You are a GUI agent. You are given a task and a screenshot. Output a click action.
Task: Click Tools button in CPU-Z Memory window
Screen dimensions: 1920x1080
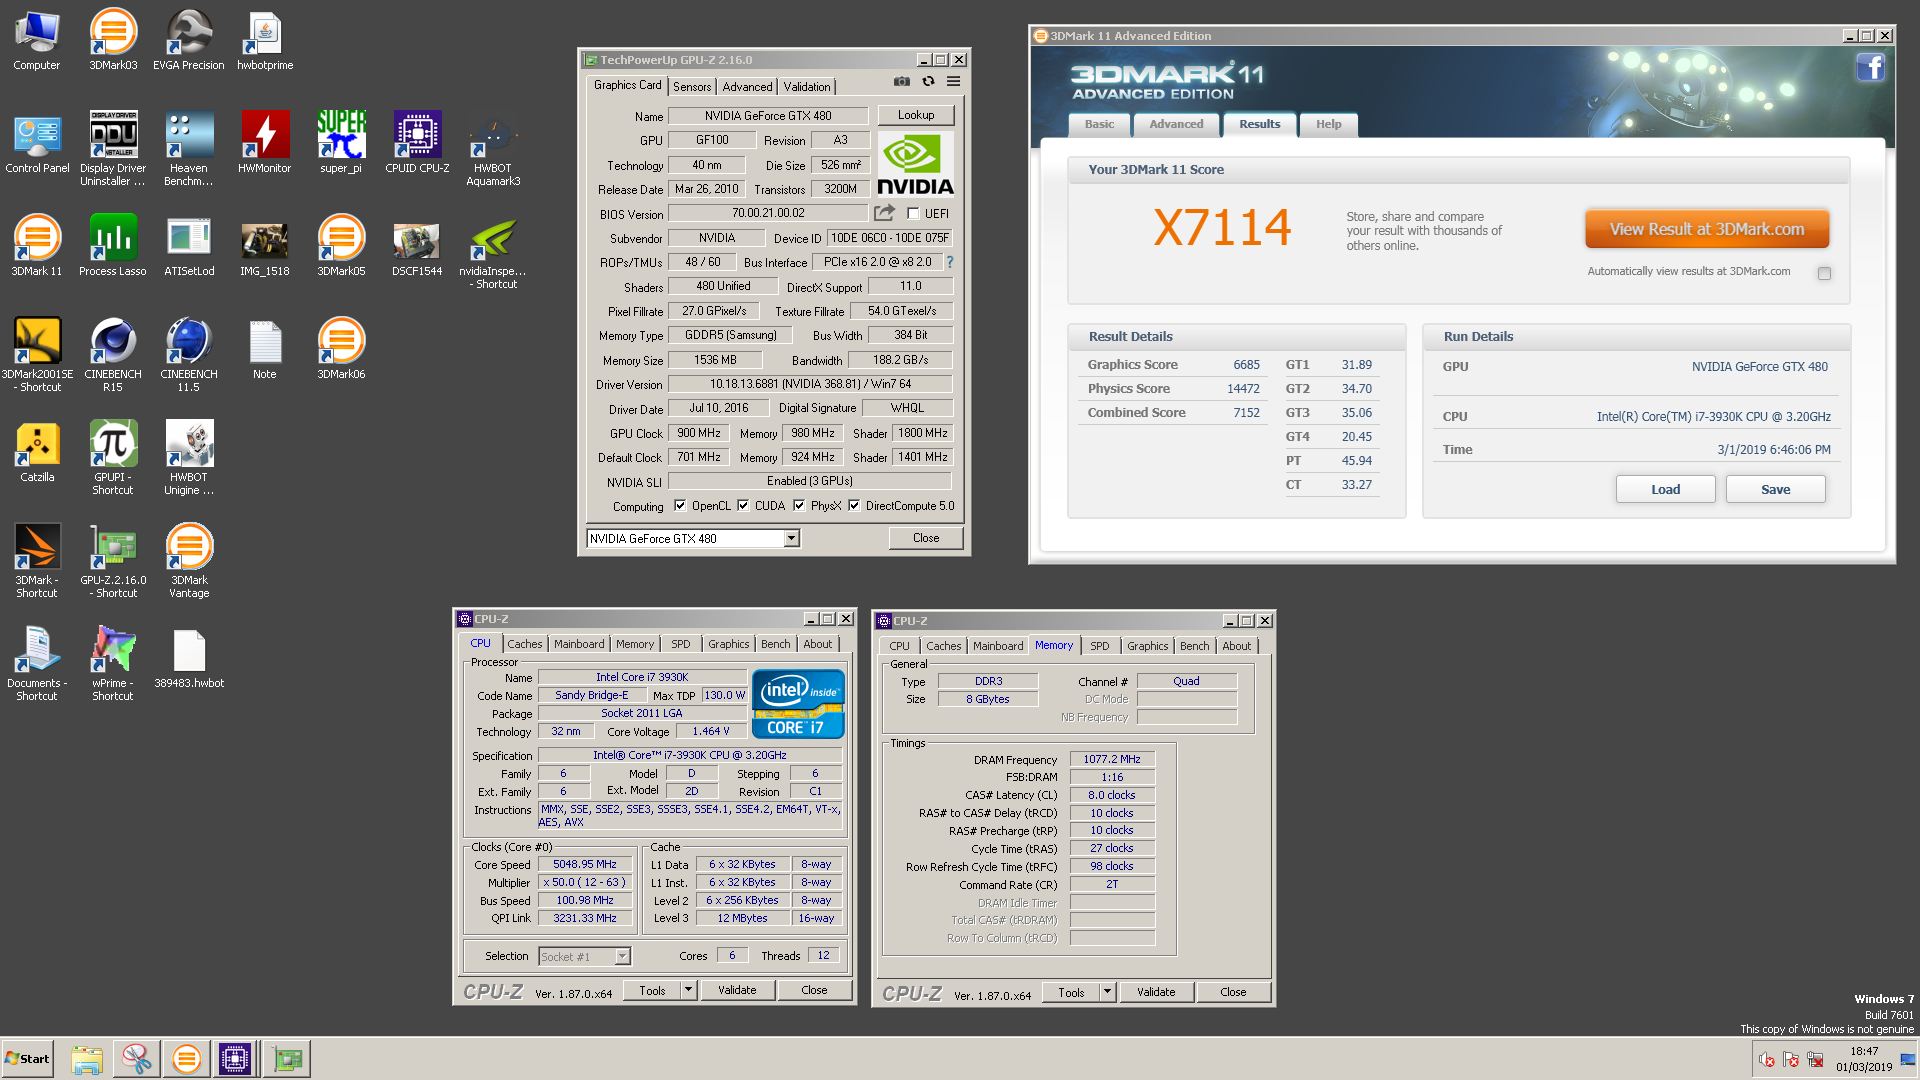[x=1071, y=992]
